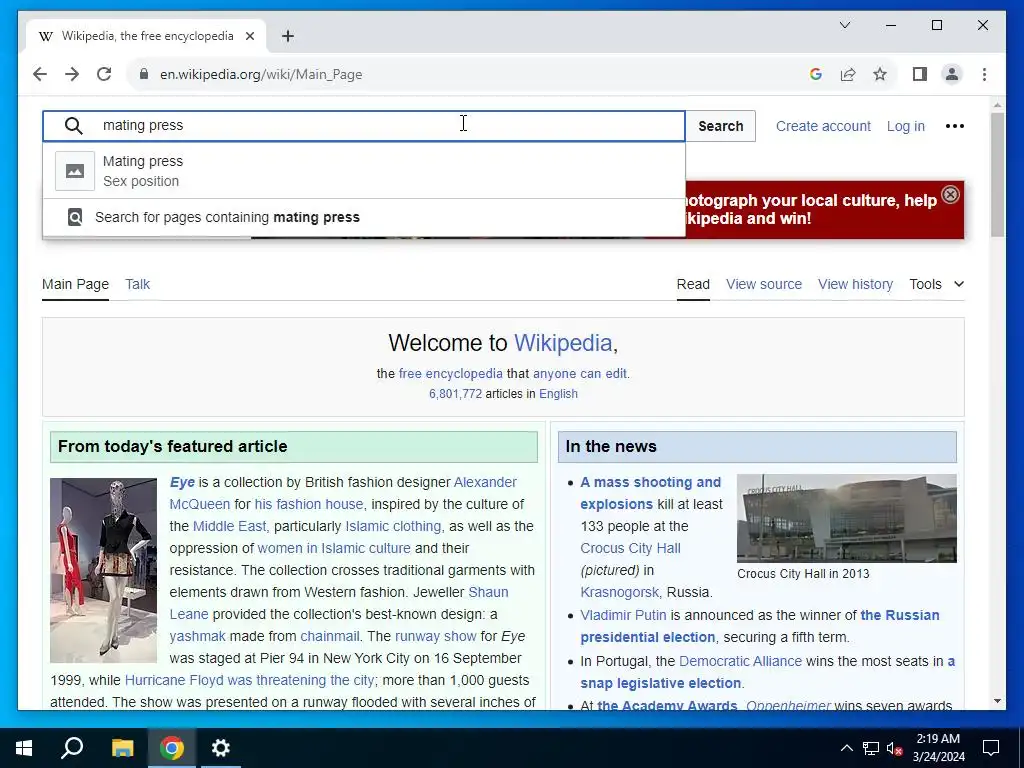
Task: Open a new browser tab
Action: click(287, 36)
